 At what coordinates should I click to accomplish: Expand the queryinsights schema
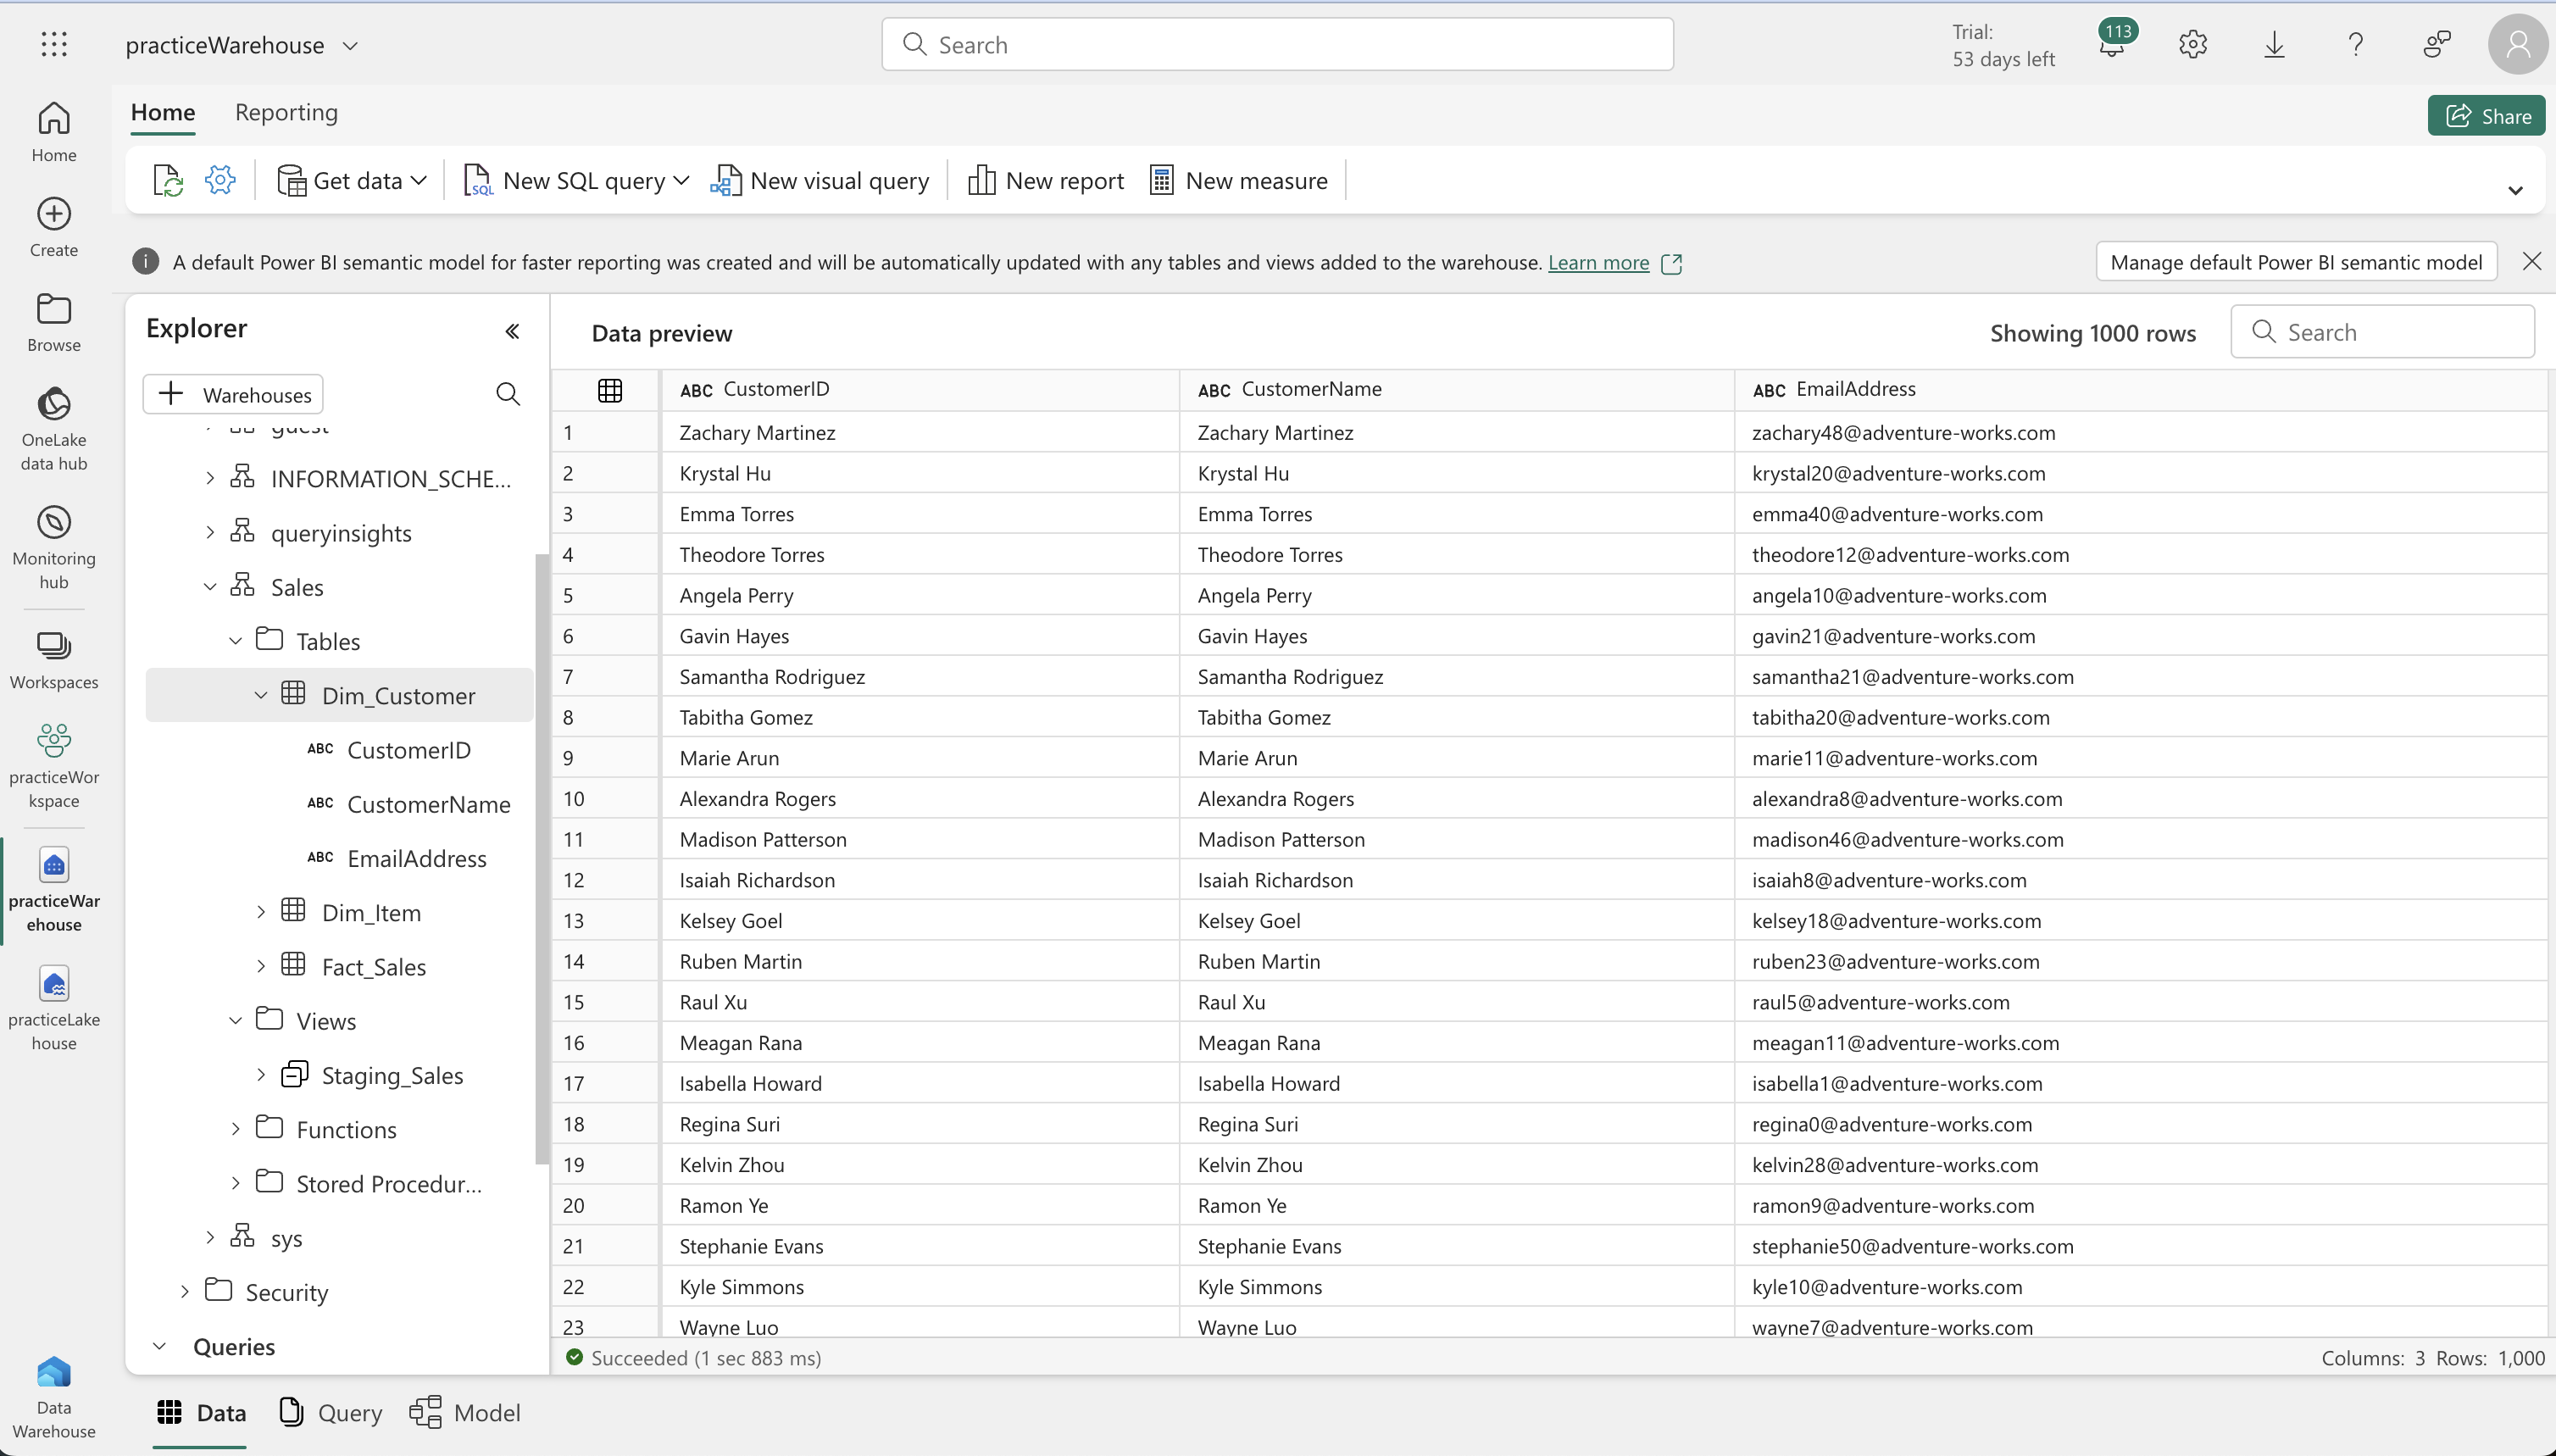[x=210, y=532]
